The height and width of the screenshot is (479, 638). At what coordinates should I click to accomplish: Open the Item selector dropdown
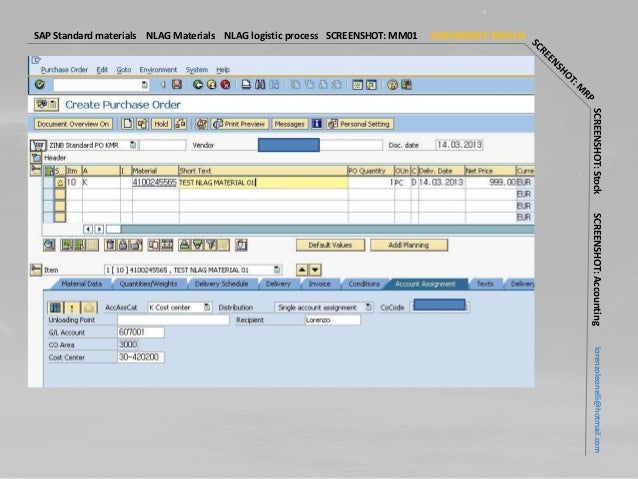point(277,270)
